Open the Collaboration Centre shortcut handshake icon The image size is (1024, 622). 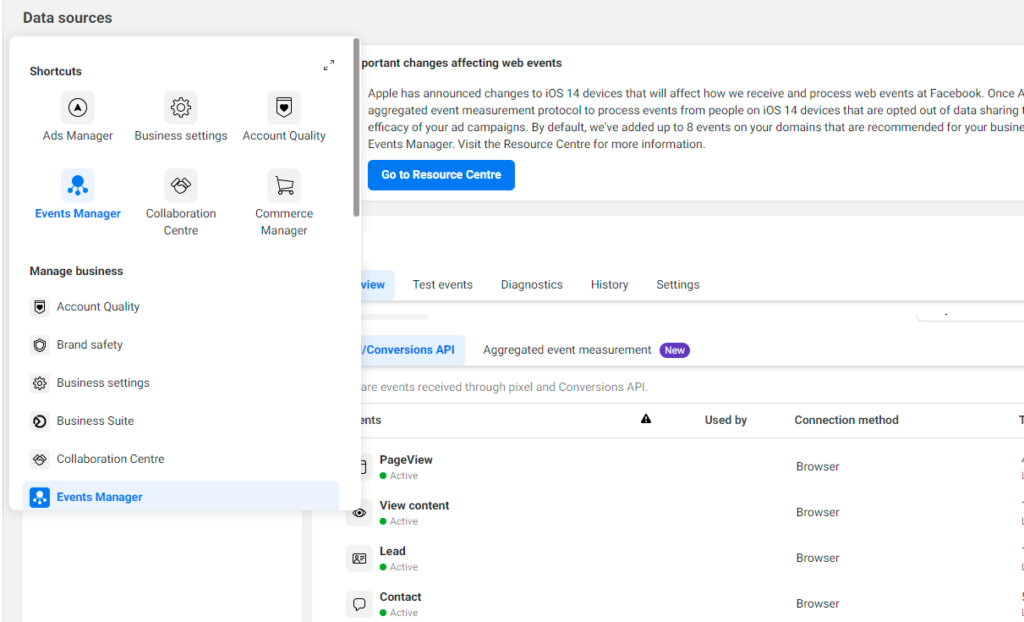click(181, 186)
